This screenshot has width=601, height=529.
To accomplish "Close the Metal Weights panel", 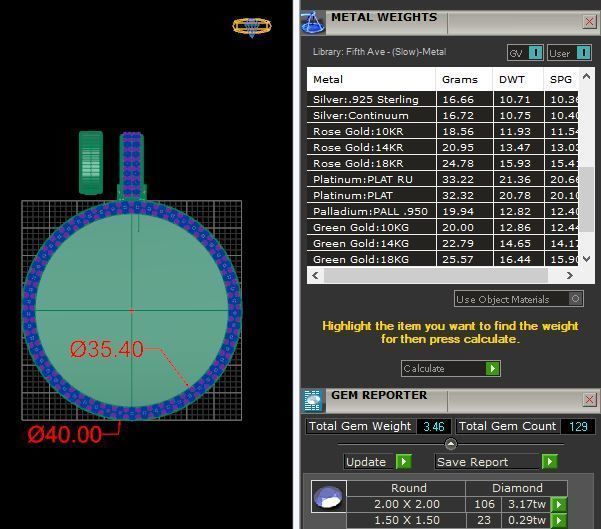I will (589, 21).
